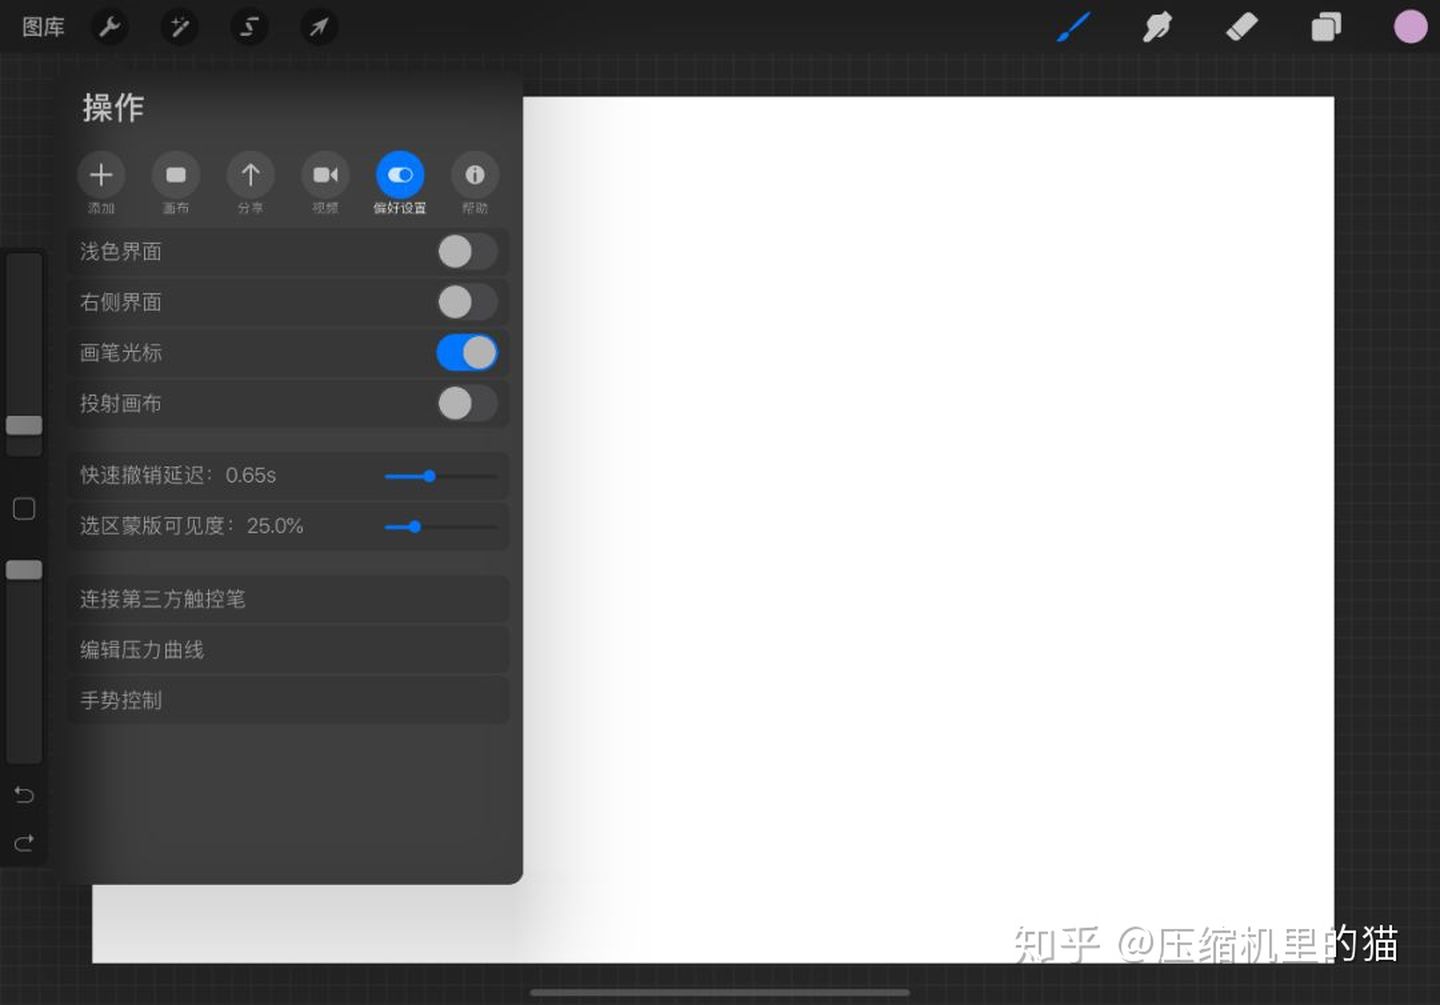Screen dimensions: 1440x1005
Task: Switch to the 添加 tab
Action: pos(101,184)
